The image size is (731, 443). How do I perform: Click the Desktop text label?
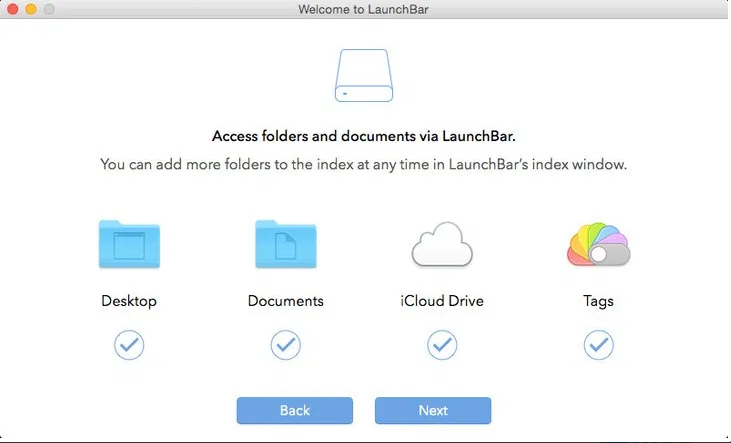click(x=129, y=300)
